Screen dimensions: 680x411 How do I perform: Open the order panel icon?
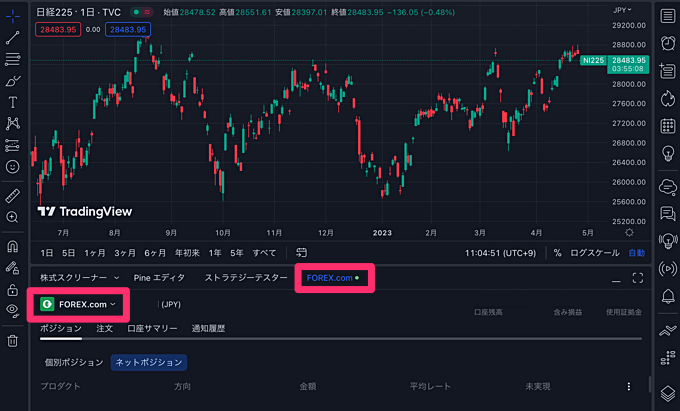[668, 331]
